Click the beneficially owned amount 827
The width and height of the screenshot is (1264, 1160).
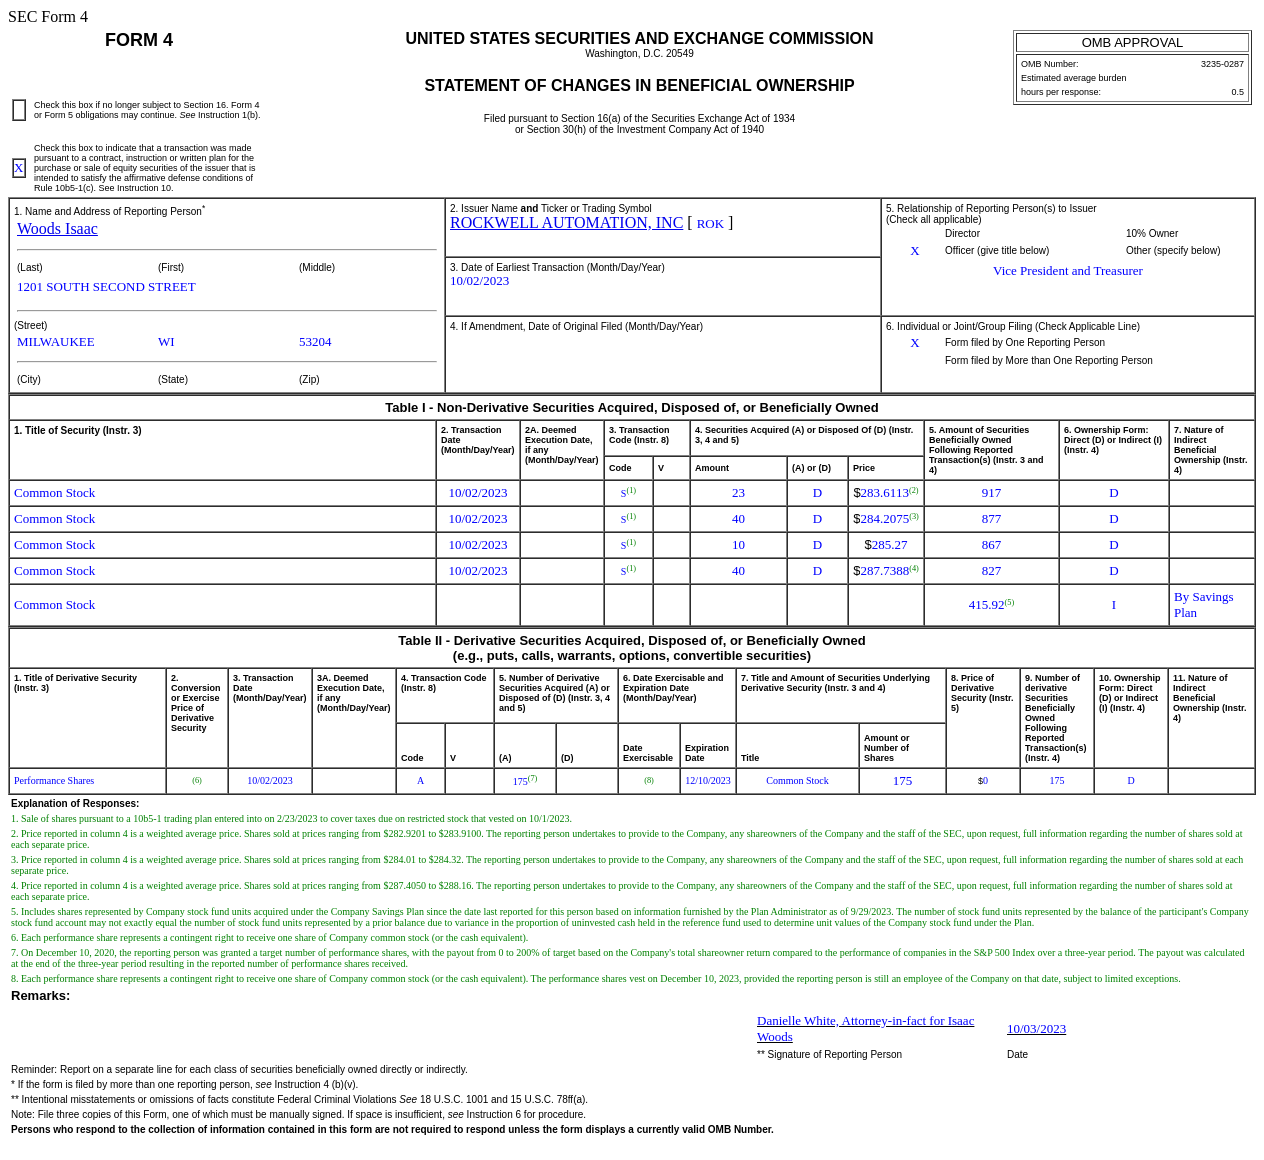991,571
